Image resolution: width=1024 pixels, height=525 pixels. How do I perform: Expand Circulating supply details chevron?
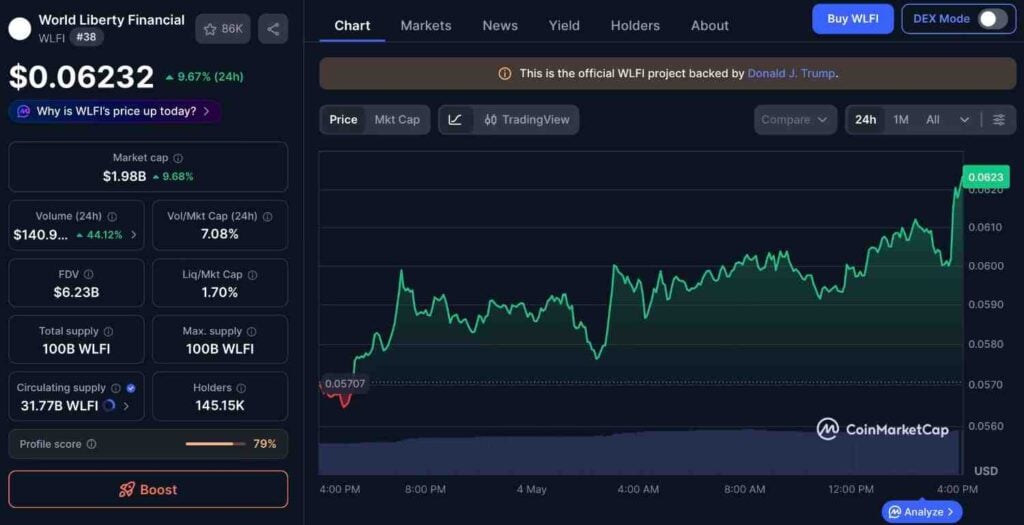(x=126, y=406)
